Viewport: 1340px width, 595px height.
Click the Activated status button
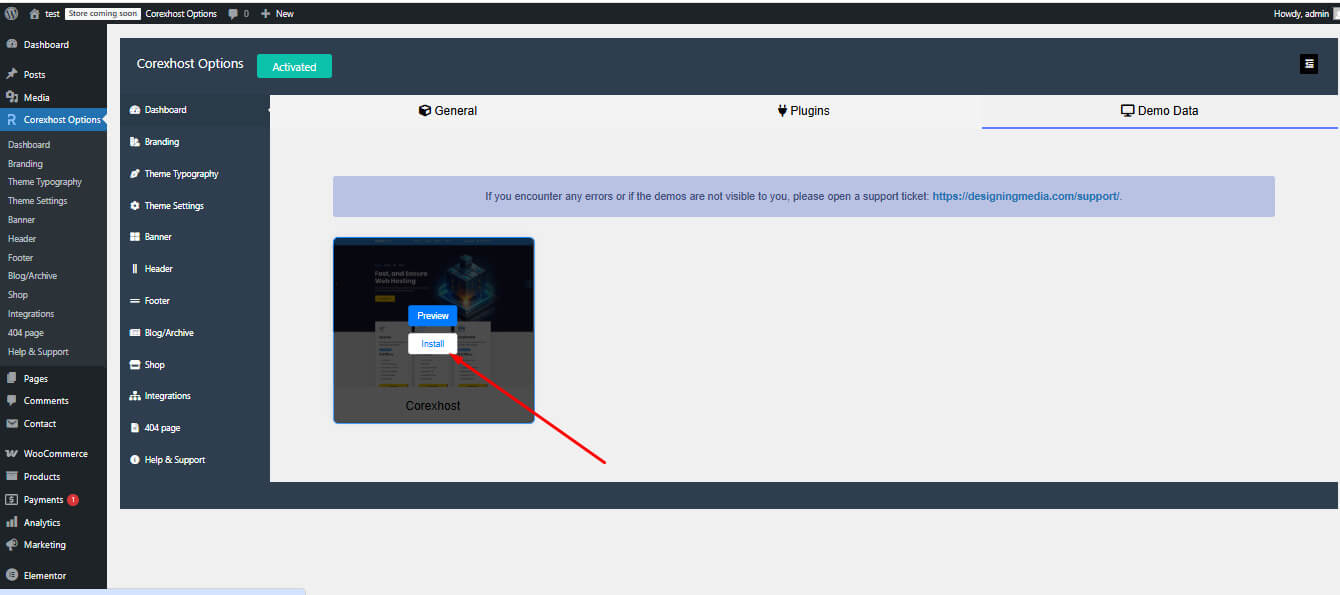coord(294,67)
